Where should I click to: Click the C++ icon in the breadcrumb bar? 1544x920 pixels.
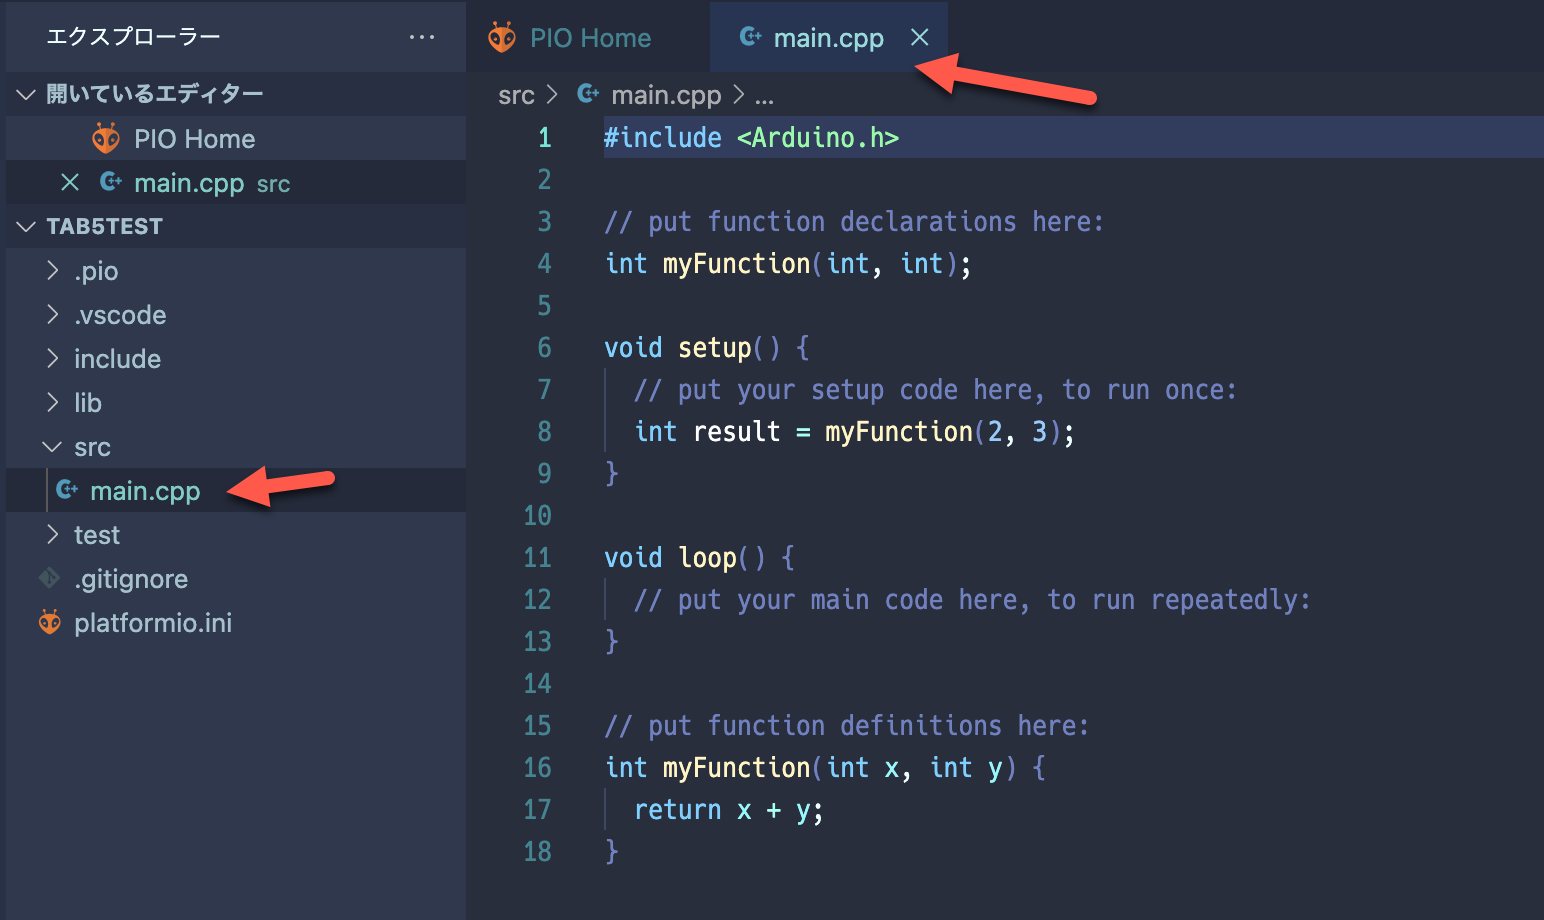tap(587, 93)
